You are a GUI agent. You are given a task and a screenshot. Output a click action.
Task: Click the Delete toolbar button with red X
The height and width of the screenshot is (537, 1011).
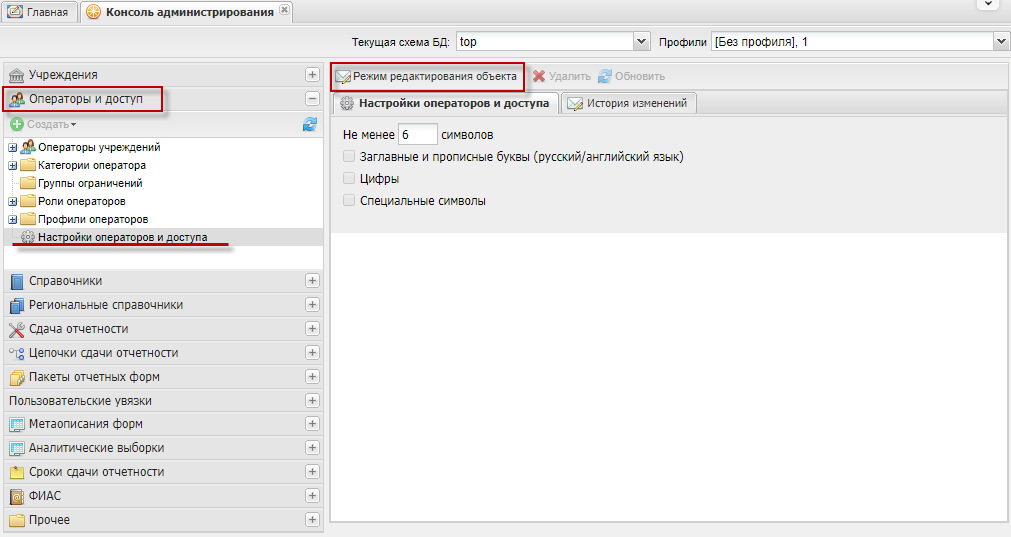click(x=561, y=76)
